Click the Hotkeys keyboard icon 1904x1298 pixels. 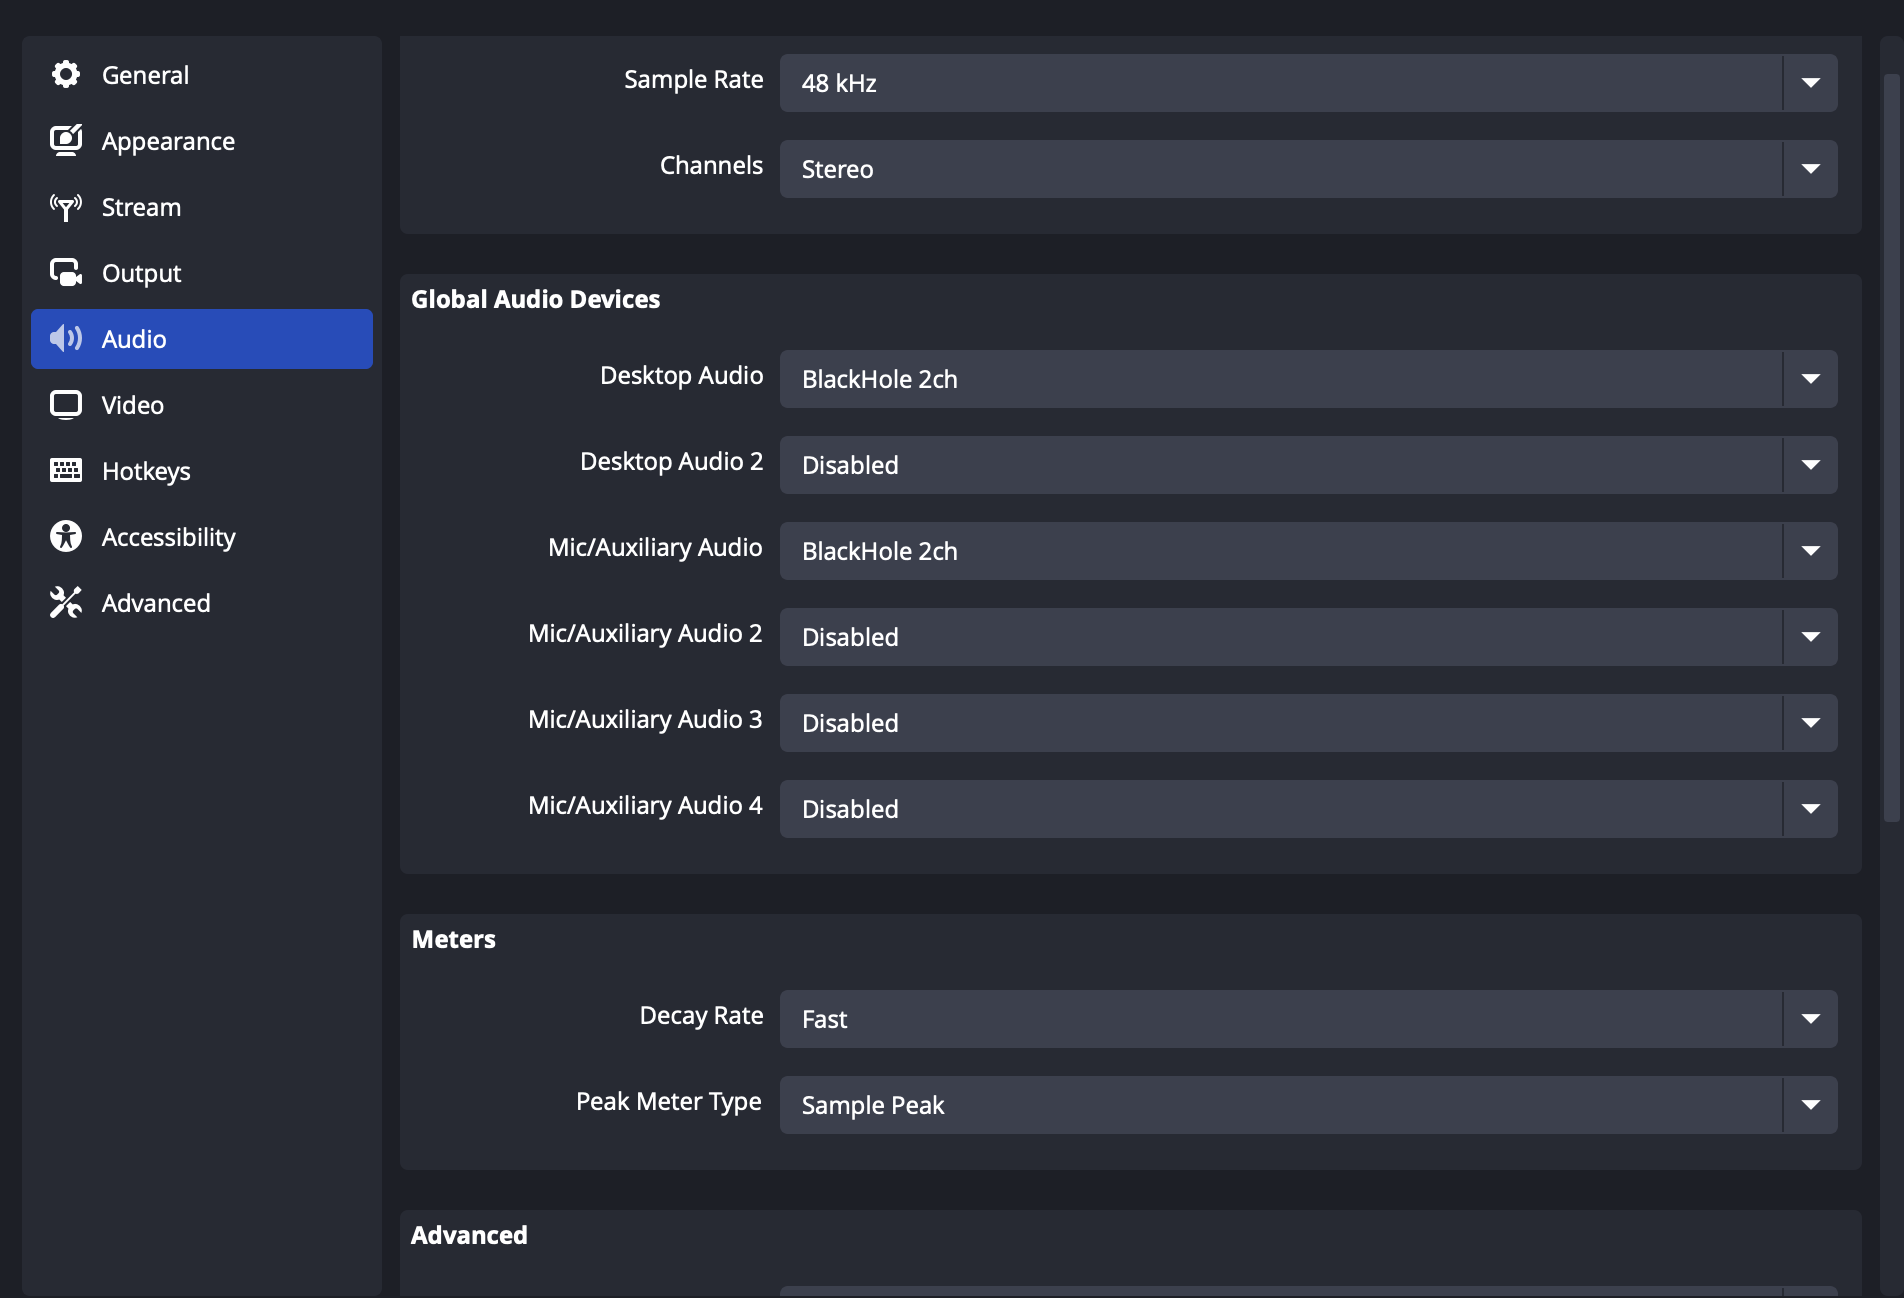(x=66, y=471)
